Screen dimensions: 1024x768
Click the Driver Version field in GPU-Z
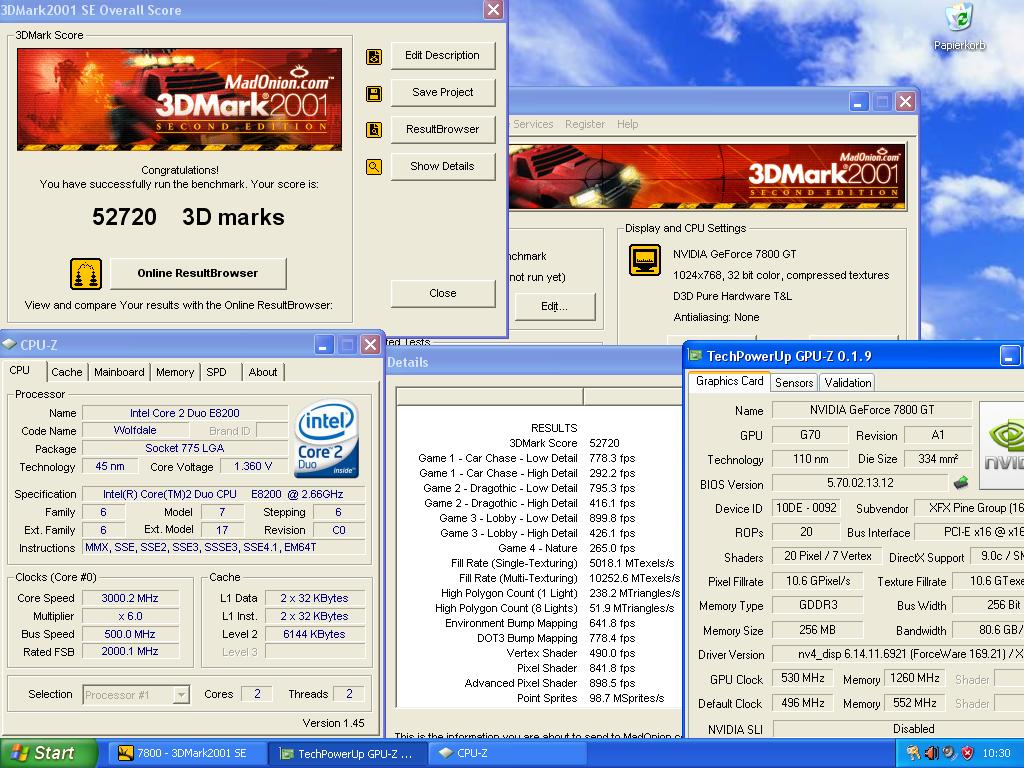(899, 654)
